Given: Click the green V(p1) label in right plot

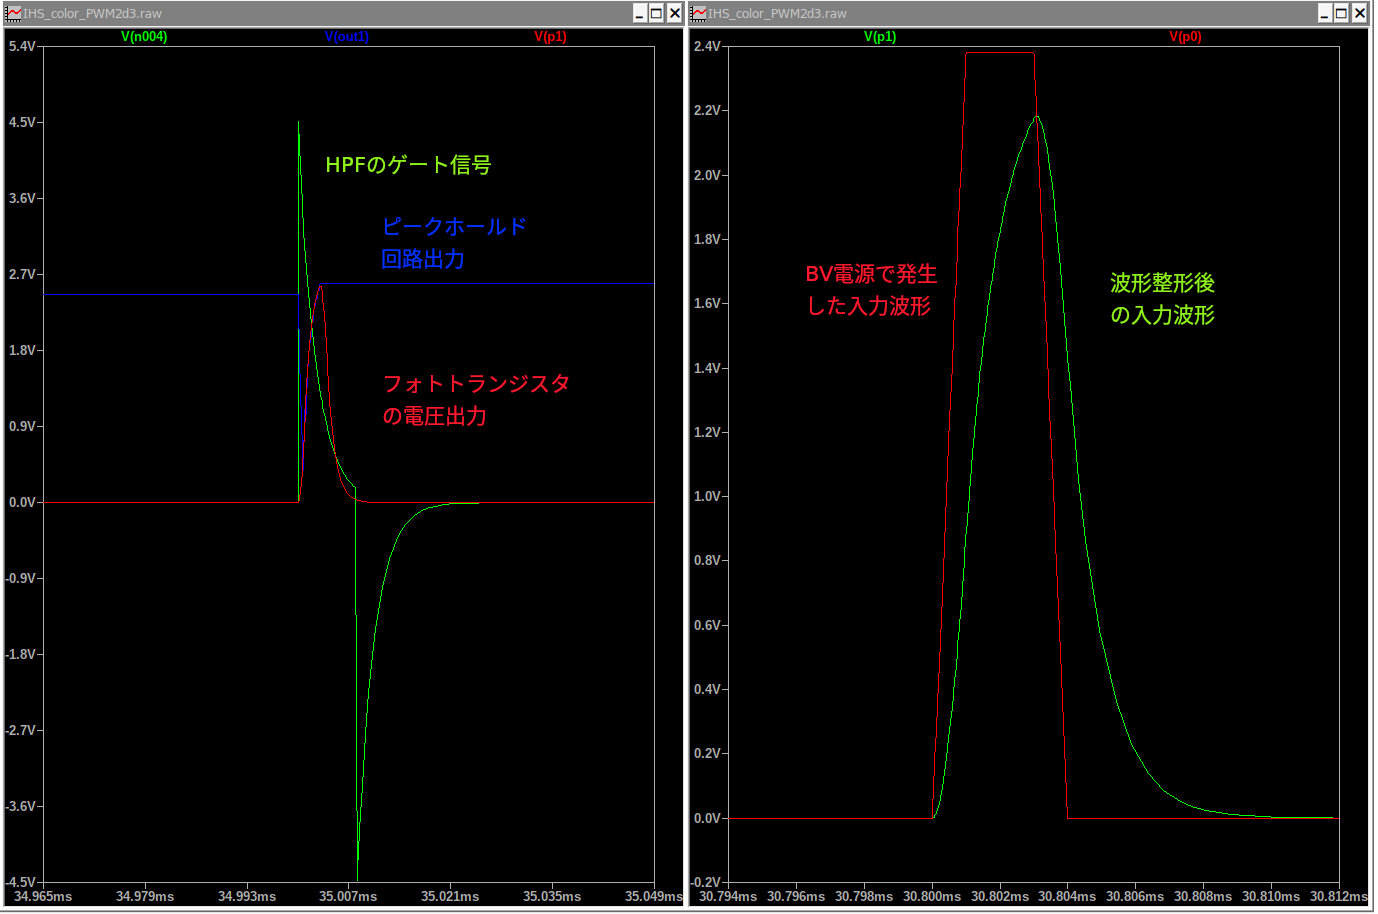Looking at the screenshot, I should tap(880, 37).
